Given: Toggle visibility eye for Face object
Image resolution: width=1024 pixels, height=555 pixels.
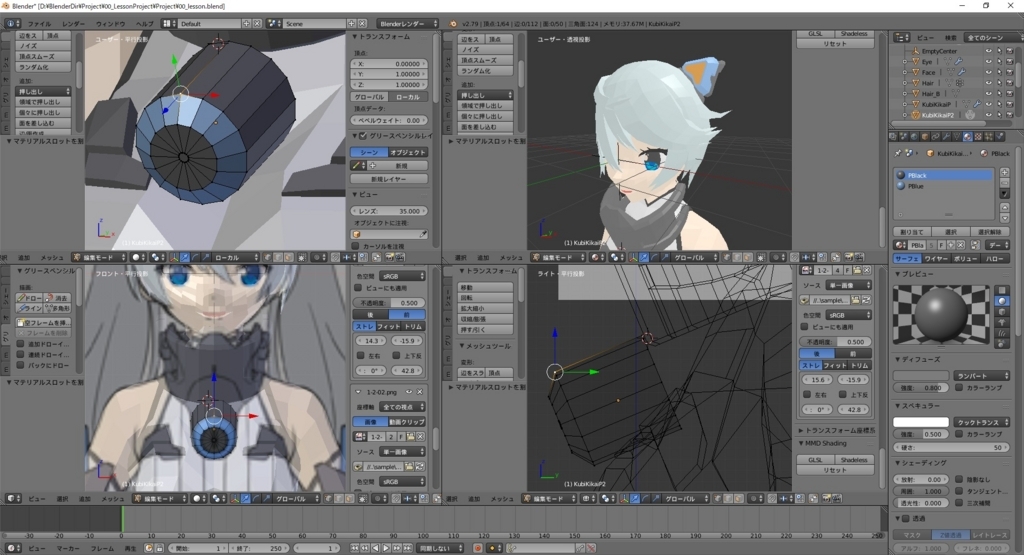Looking at the screenshot, I should click(x=988, y=72).
